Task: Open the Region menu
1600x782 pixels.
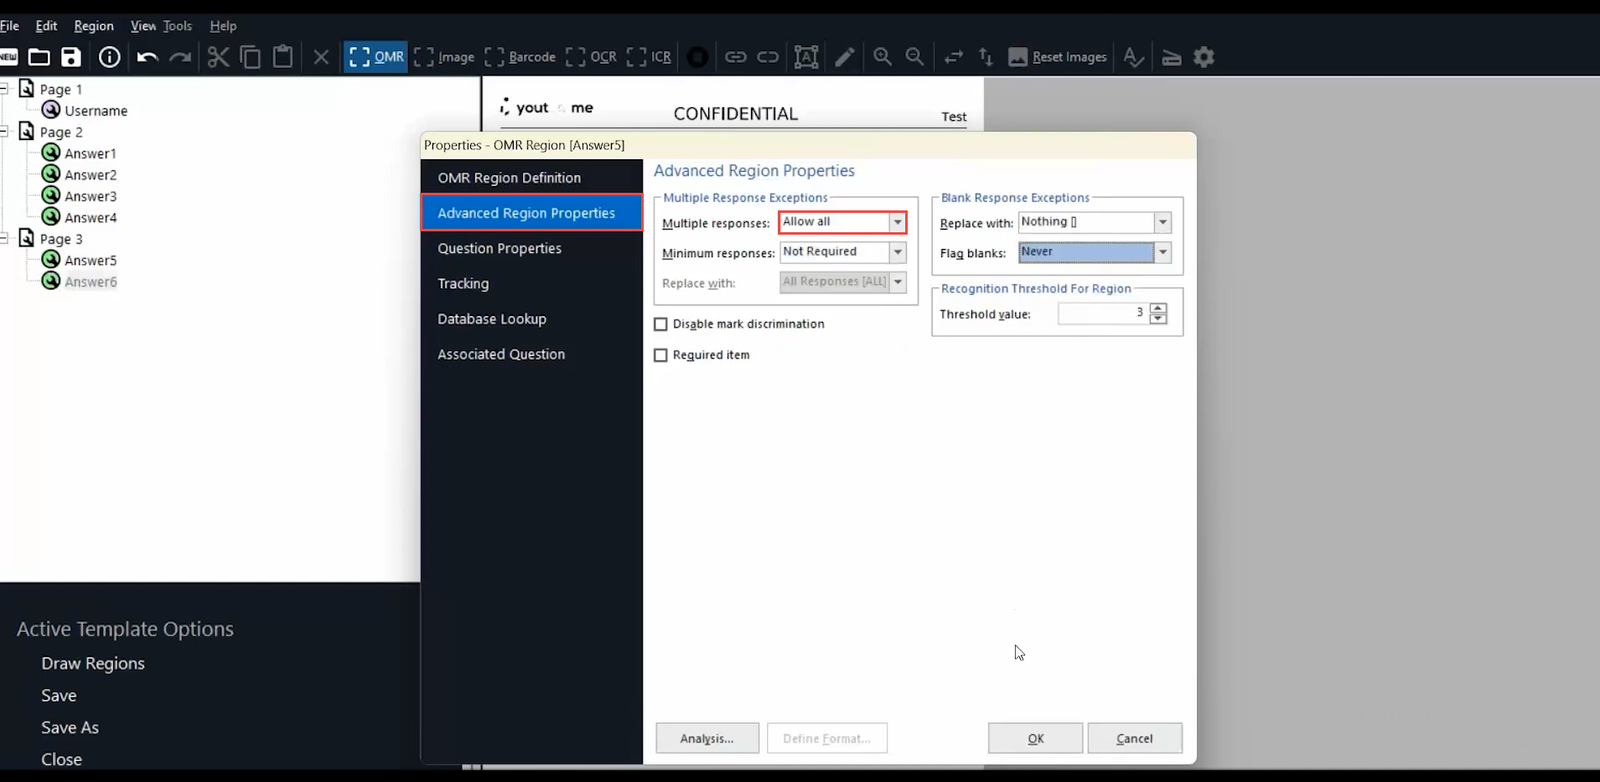Action: [x=94, y=26]
